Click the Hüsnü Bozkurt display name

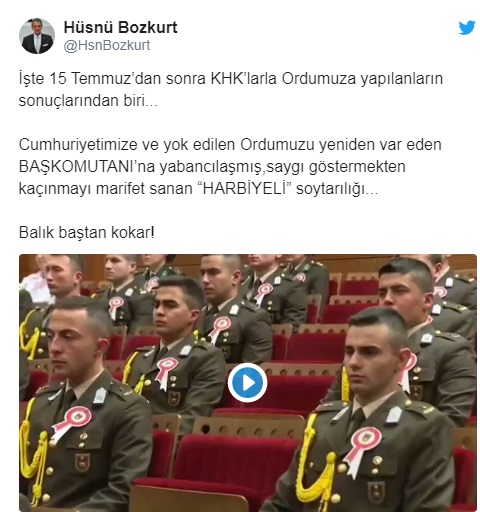tap(121, 27)
